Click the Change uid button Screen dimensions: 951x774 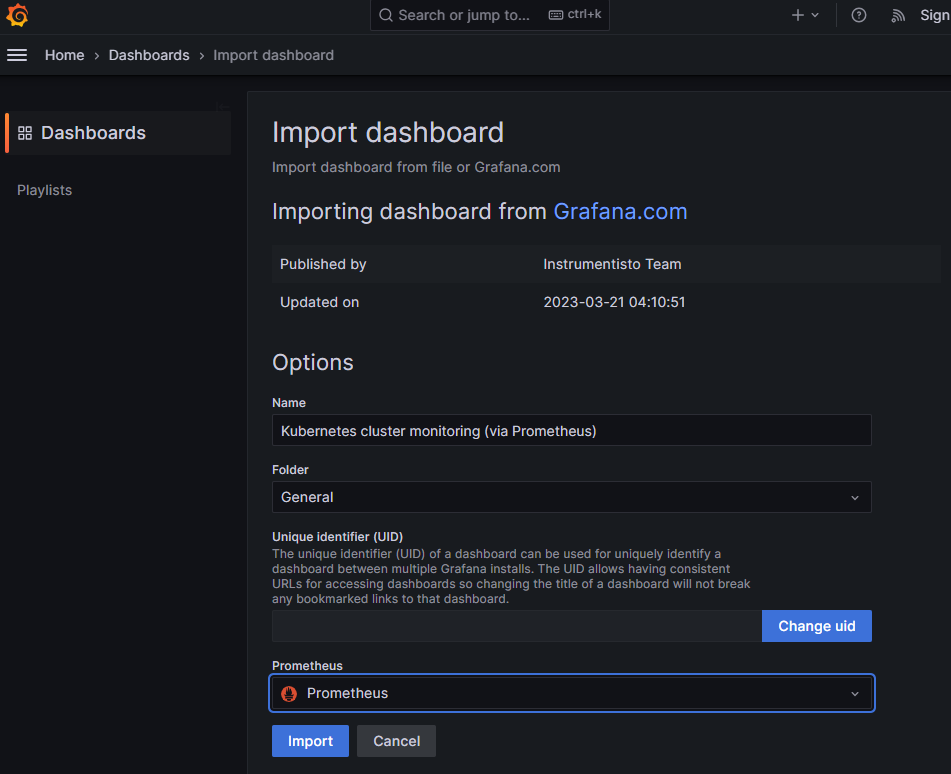pyautogui.click(x=816, y=626)
